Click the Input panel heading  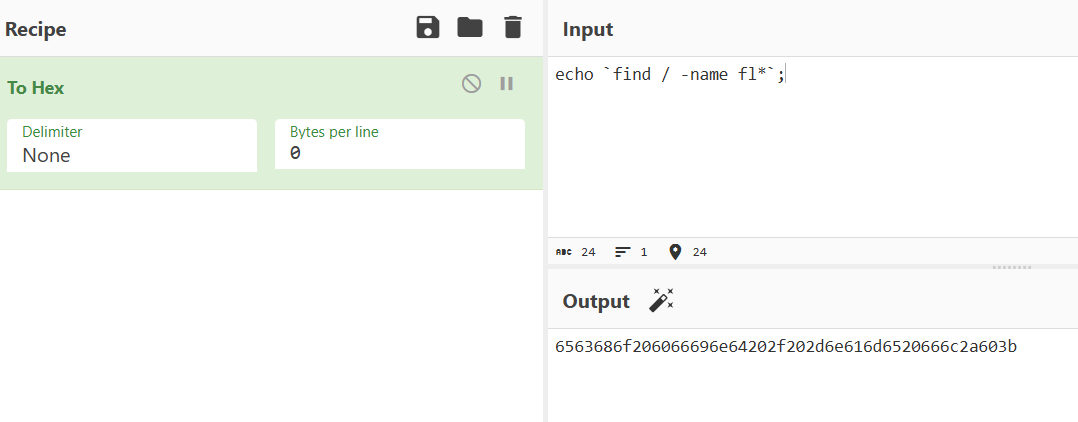(588, 29)
